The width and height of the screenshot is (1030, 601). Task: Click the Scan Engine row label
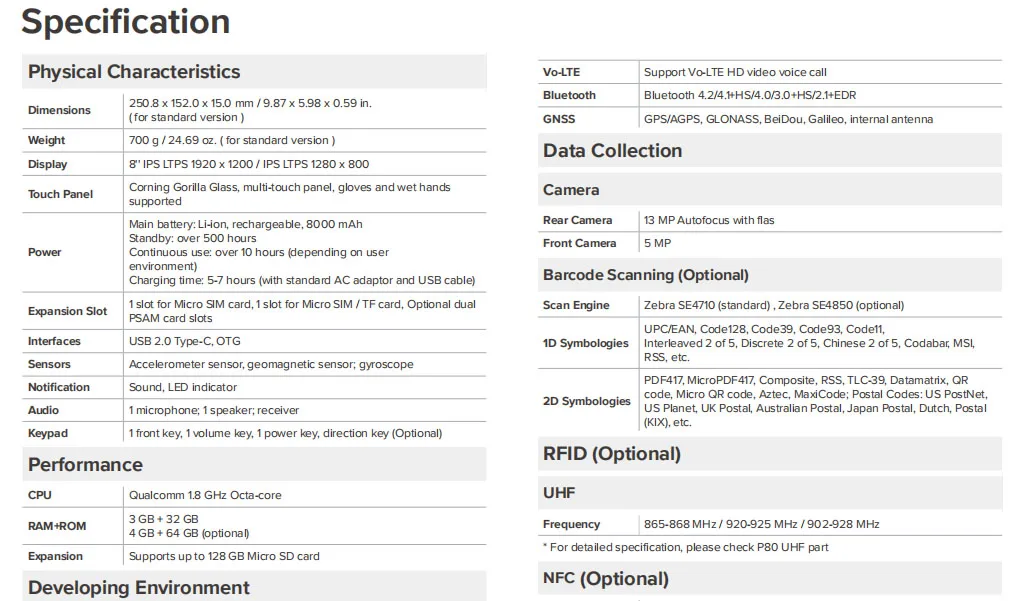point(576,305)
